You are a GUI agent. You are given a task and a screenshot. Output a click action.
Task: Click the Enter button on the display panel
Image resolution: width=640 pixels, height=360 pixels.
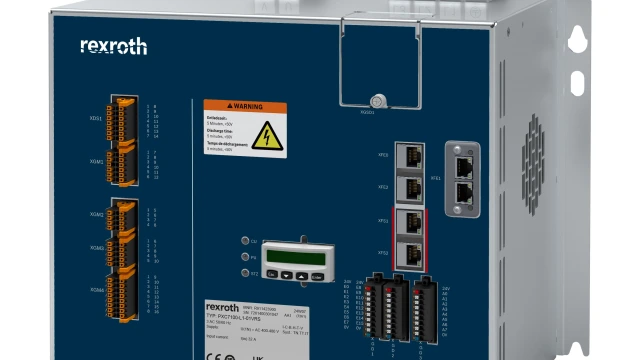(317, 277)
